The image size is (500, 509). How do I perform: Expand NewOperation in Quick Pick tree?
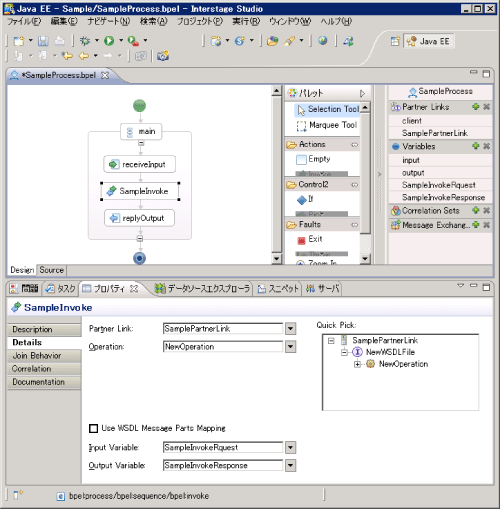point(357,364)
